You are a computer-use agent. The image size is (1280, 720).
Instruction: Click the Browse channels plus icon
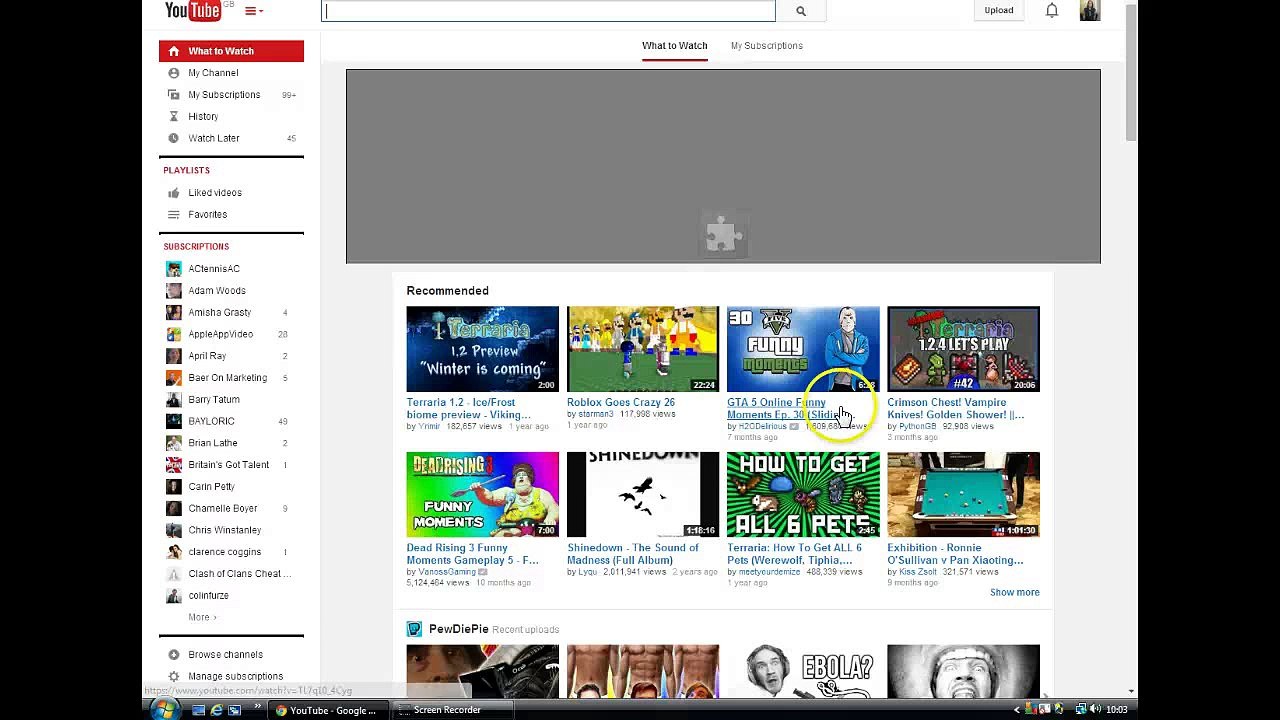pyautogui.click(x=174, y=655)
